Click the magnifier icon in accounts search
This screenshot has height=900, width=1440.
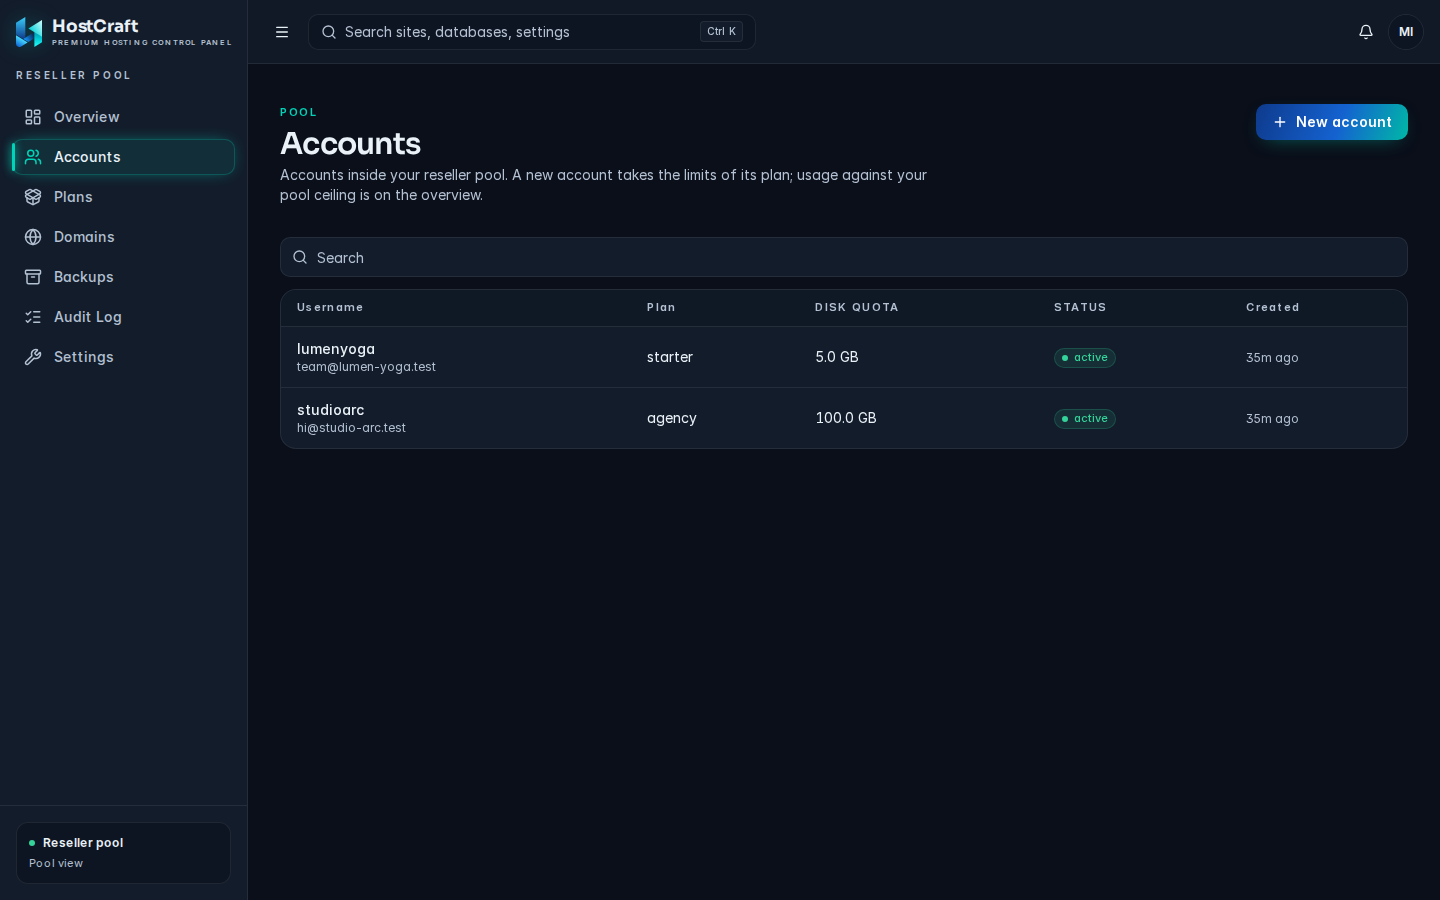(x=300, y=257)
